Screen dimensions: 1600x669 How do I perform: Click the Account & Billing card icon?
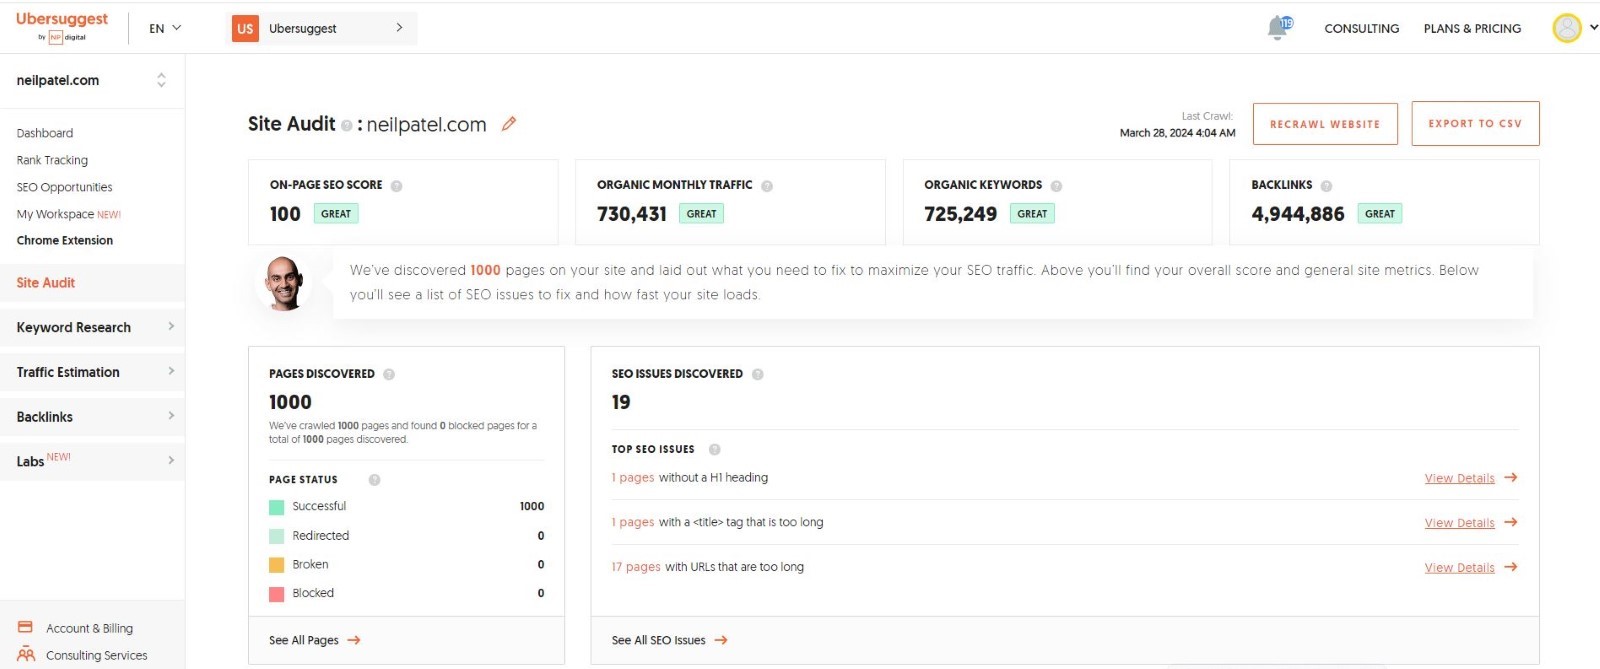(x=26, y=627)
